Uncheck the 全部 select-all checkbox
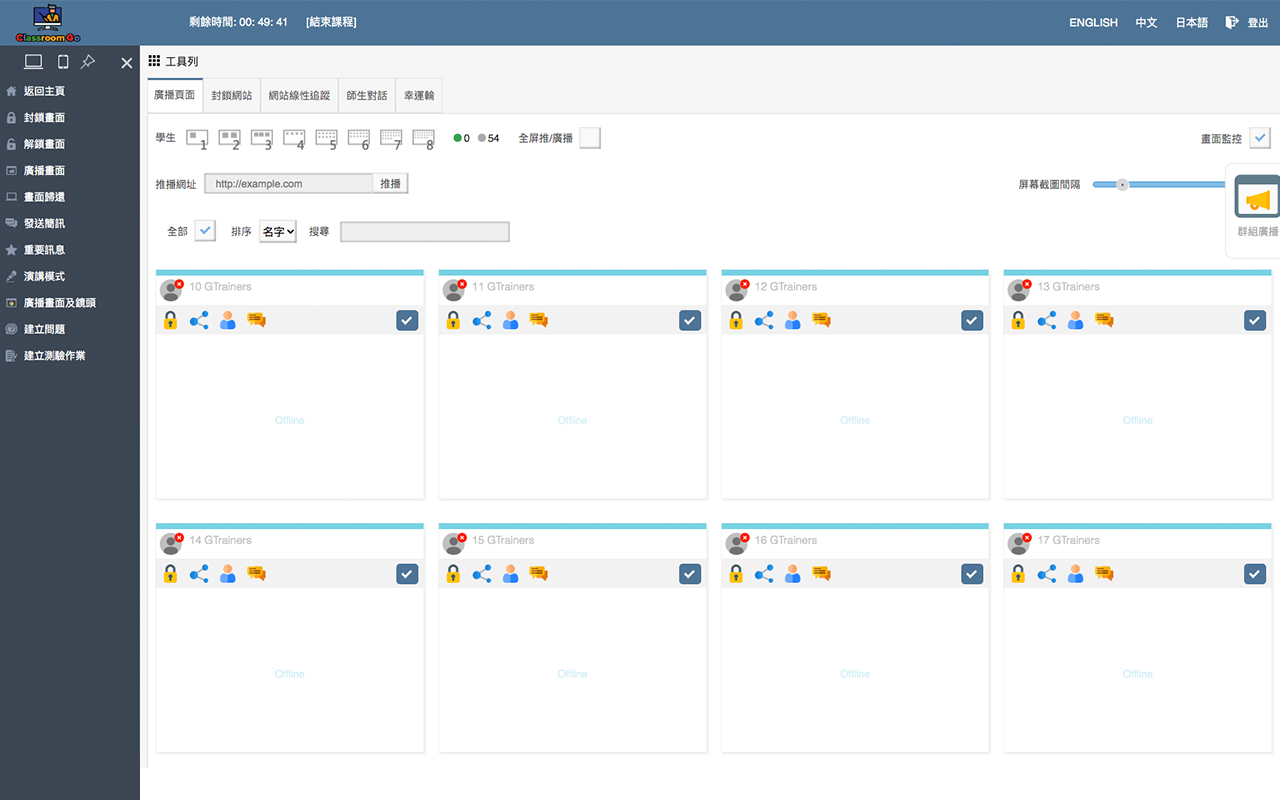The height and width of the screenshot is (800, 1280). coord(205,230)
